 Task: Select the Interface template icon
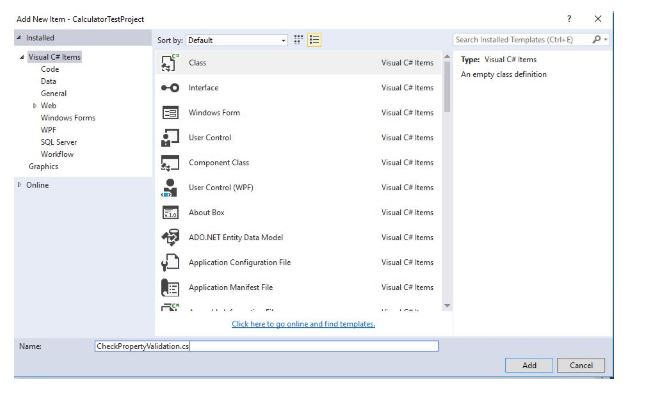169,88
